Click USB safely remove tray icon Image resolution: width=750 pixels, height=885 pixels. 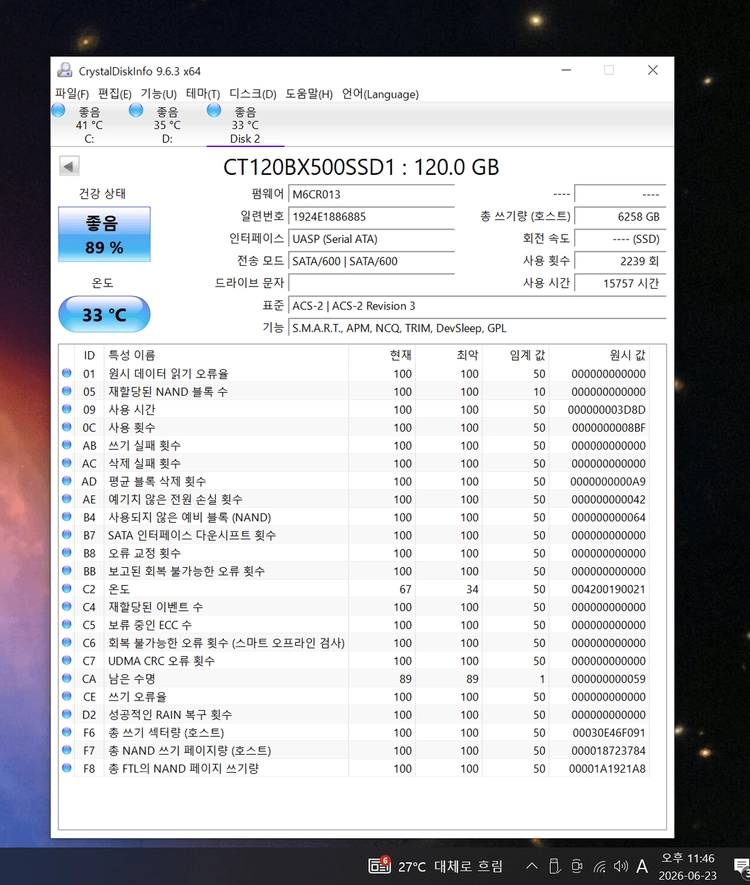tap(554, 866)
